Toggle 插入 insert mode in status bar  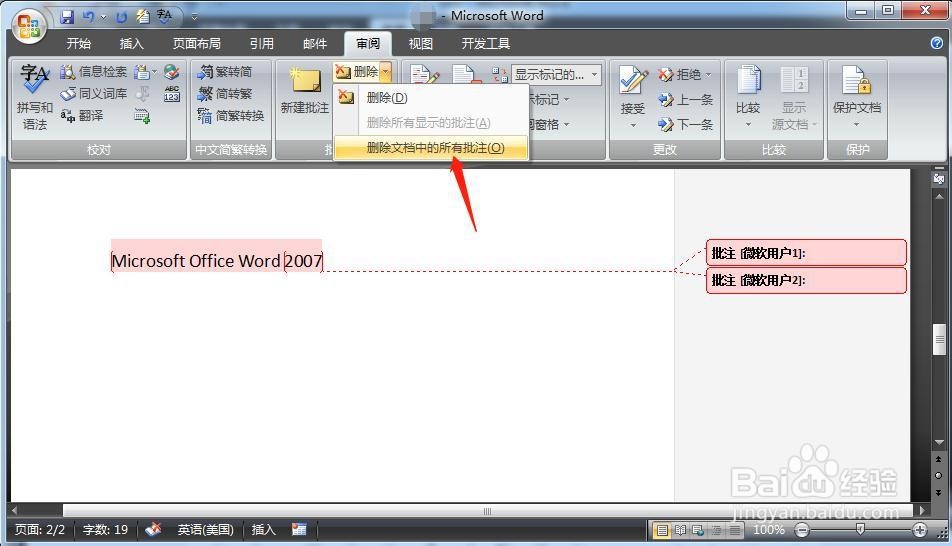pyautogui.click(x=264, y=530)
